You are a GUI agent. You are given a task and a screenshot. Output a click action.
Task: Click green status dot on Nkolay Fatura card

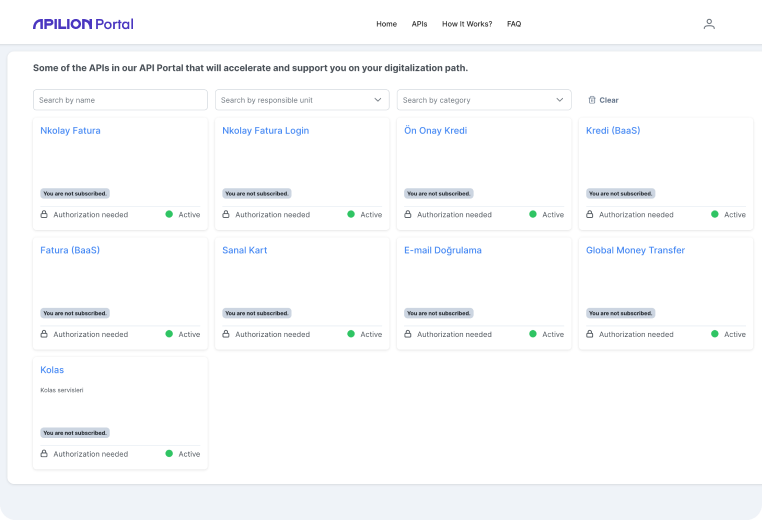tap(169, 214)
